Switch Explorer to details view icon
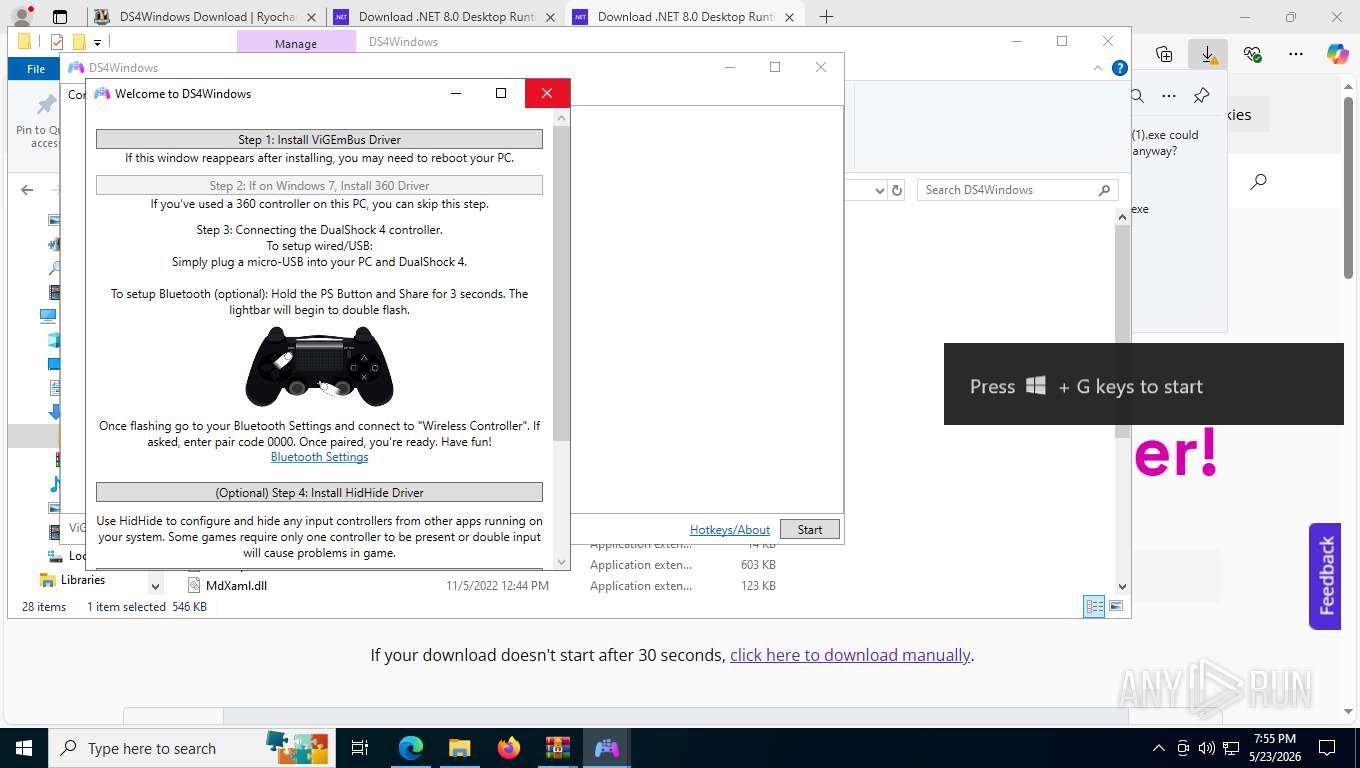 (1095, 607)
